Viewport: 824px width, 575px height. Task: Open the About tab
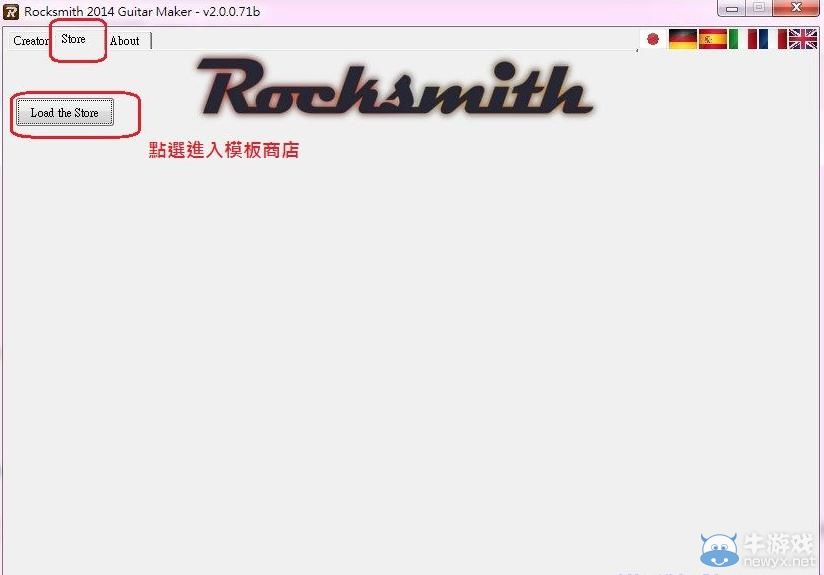tap(125, 40)
